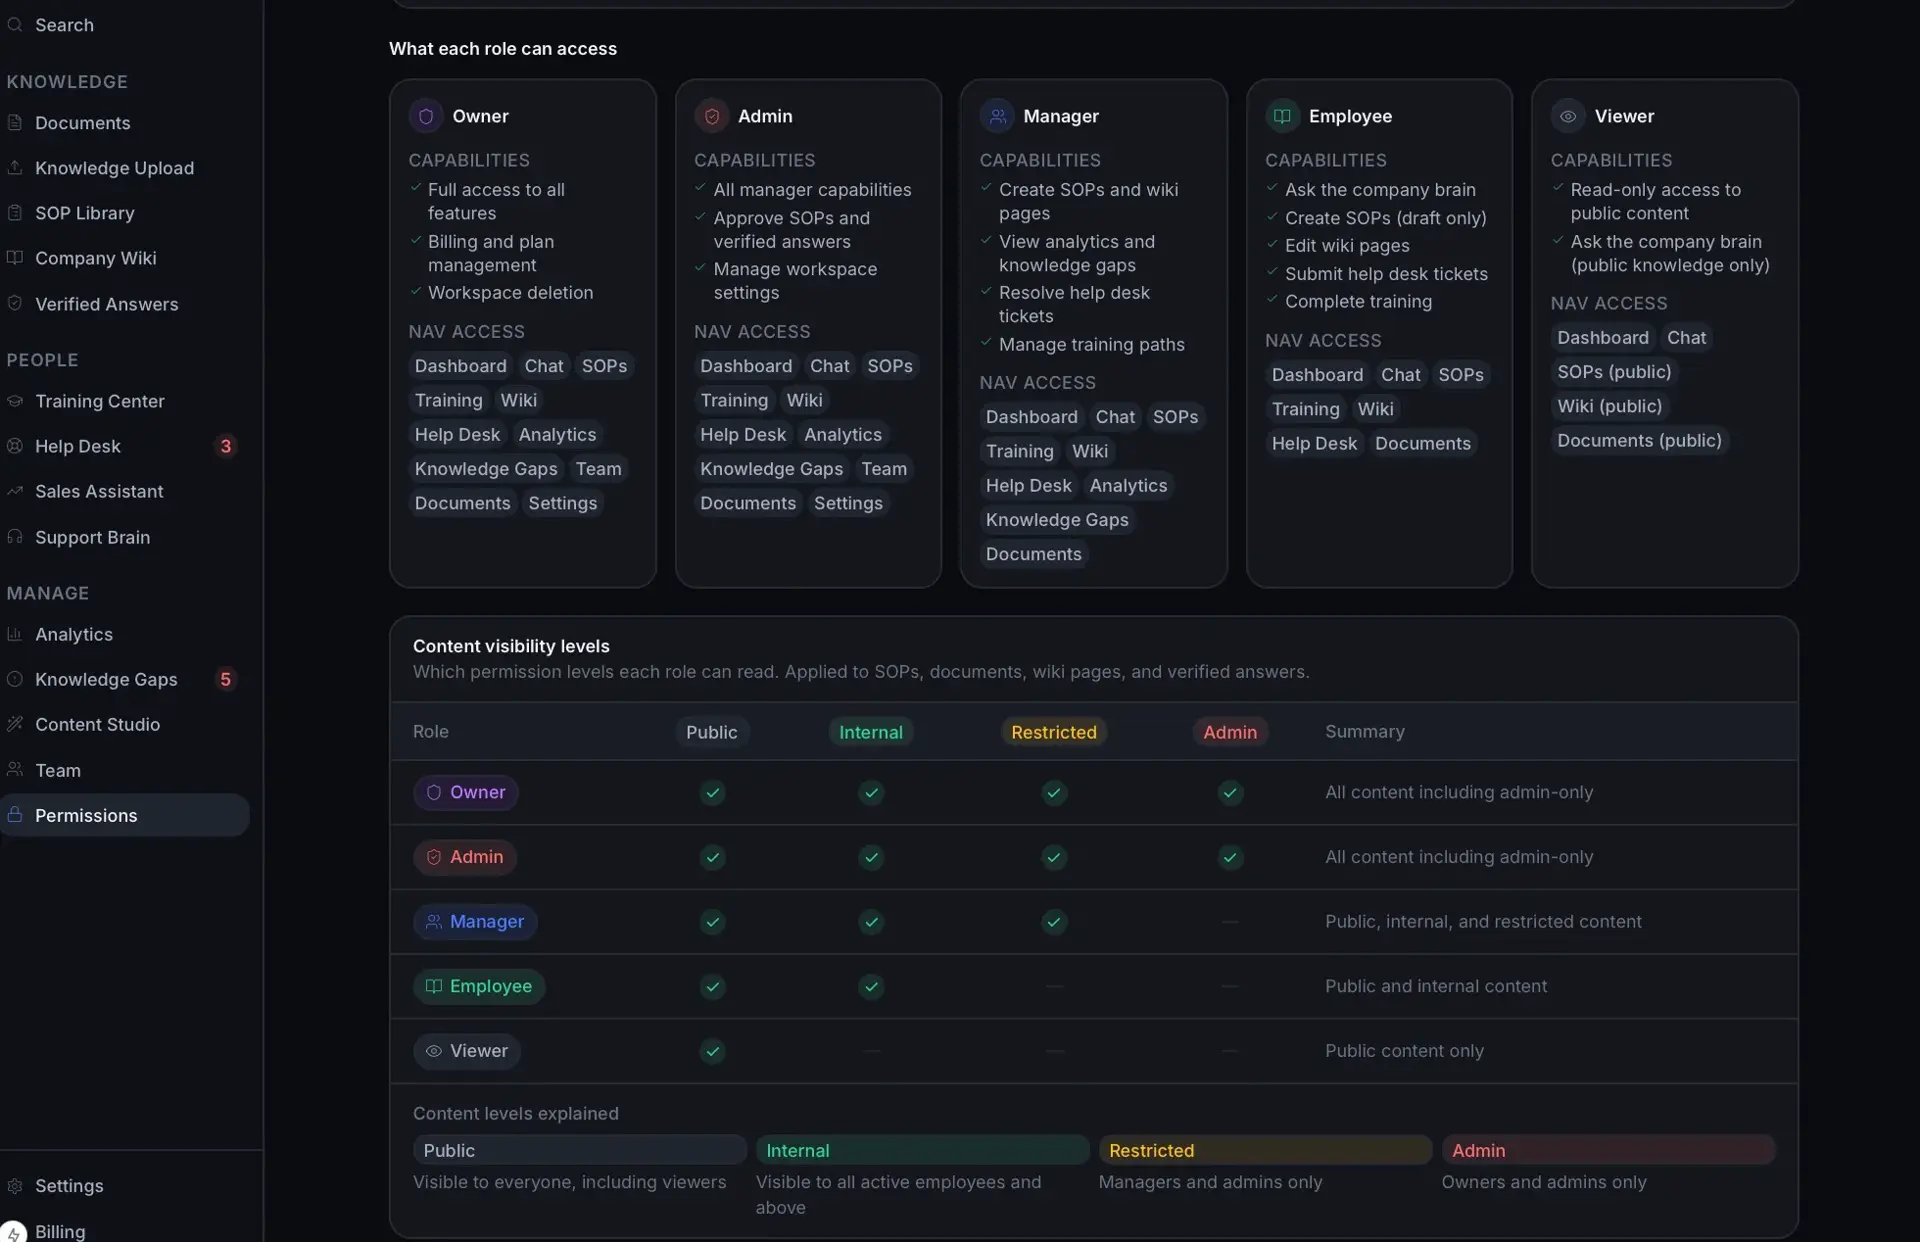
Task: Click the Viewer role badge in table
Action: [x=467, y=1051]
